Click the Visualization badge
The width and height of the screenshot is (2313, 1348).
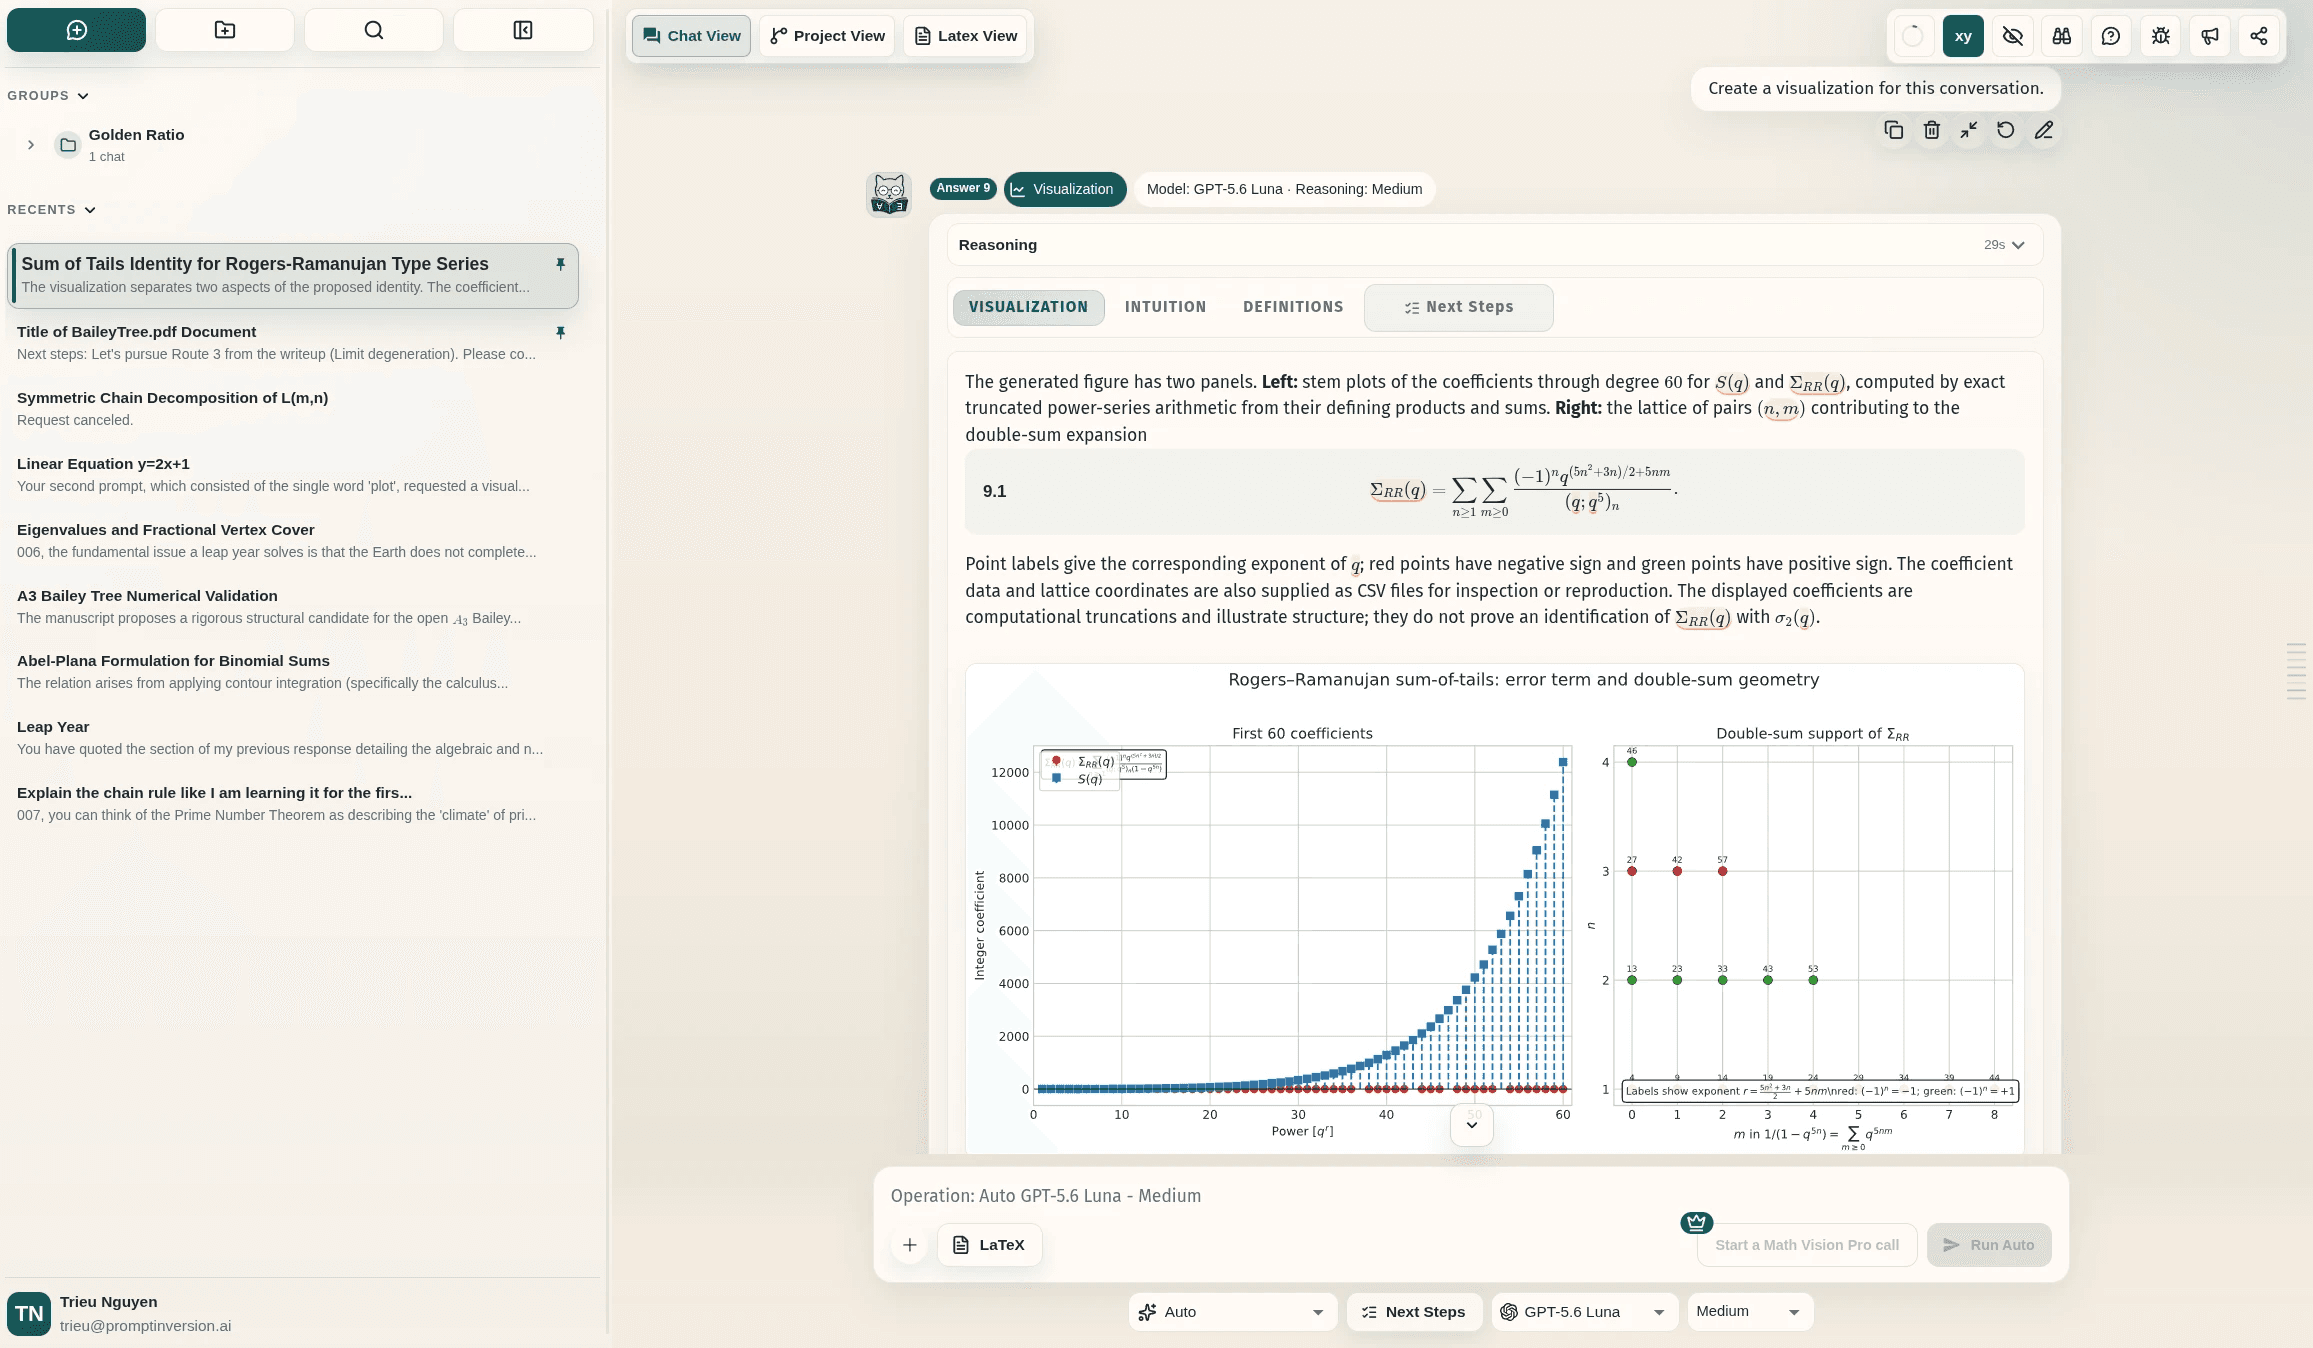(x=1064, y=189)
